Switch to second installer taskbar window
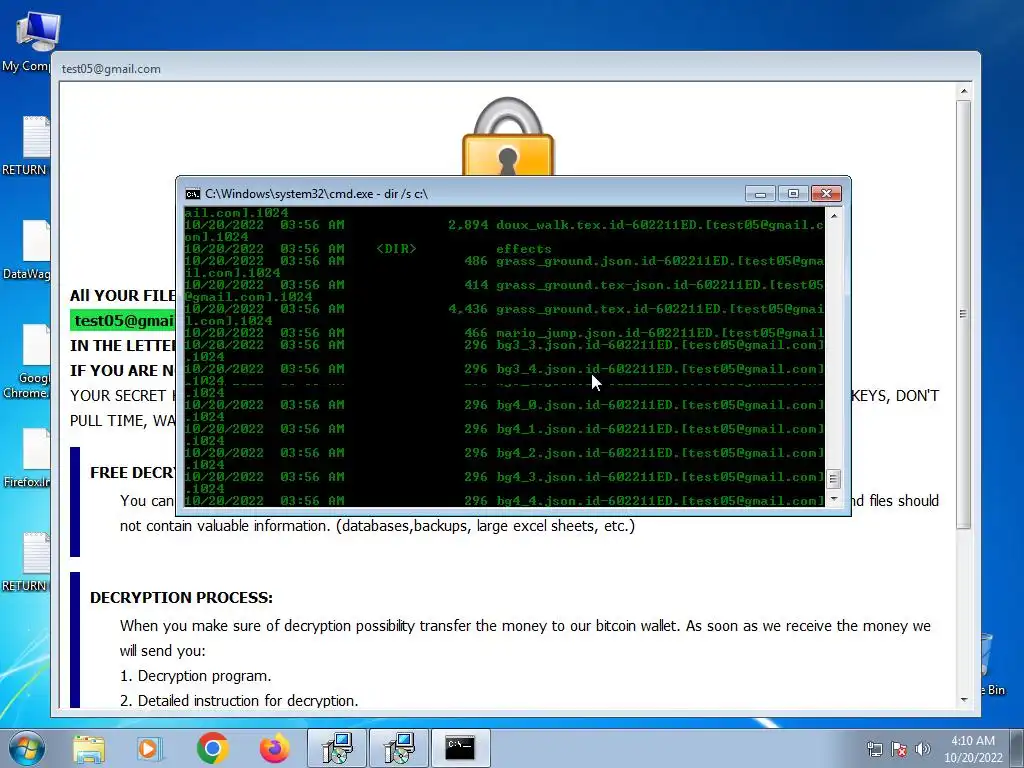Viewport: 1024px width, 768px height. tap(399, 748)
